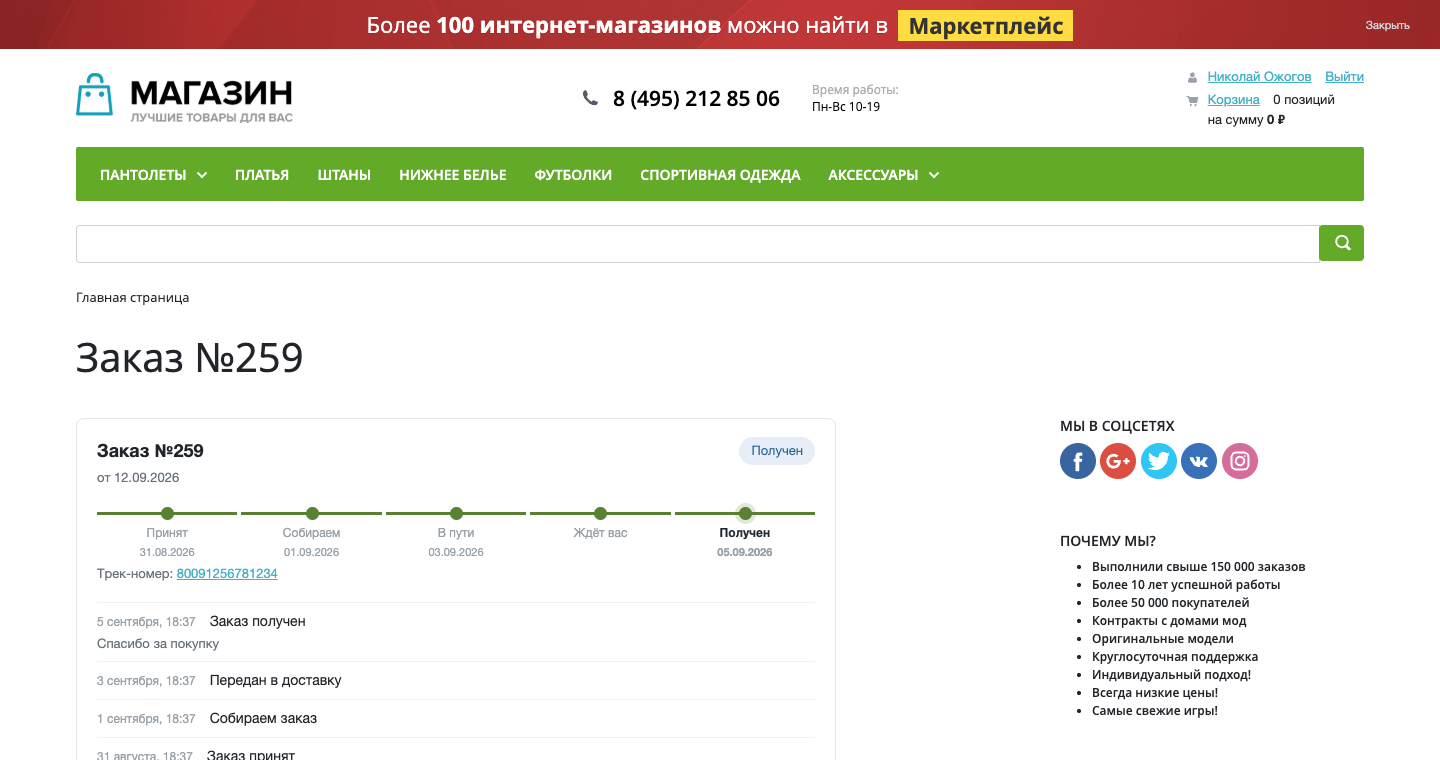Screen dimensions: 1440x760
Task: Open the Instagram social page
Action: 1240,461
